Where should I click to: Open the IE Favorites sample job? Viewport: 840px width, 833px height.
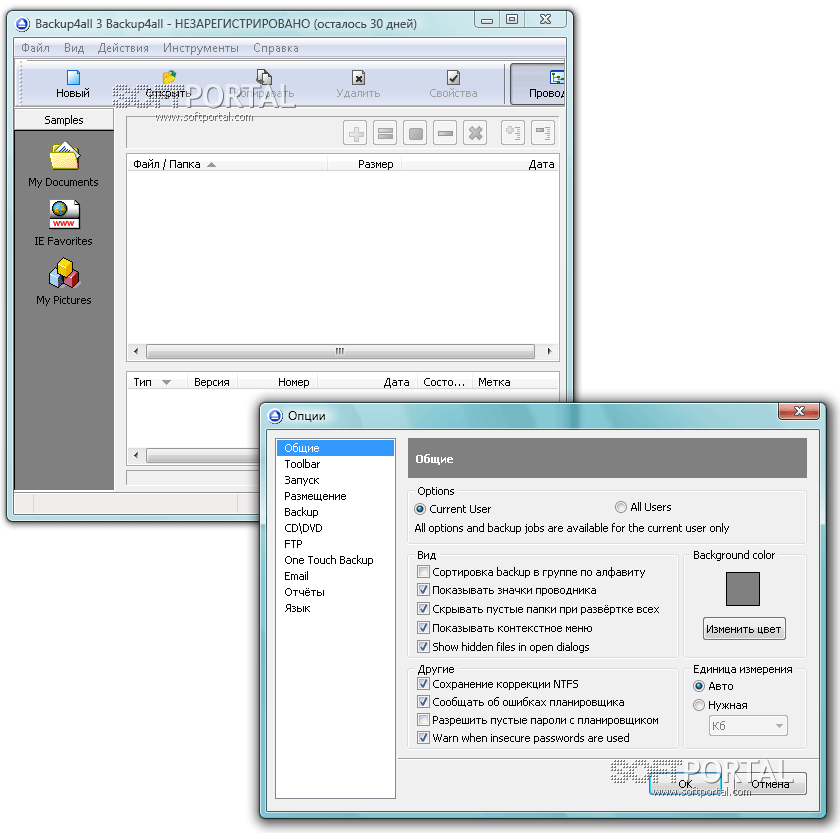[x=63, y=223]
